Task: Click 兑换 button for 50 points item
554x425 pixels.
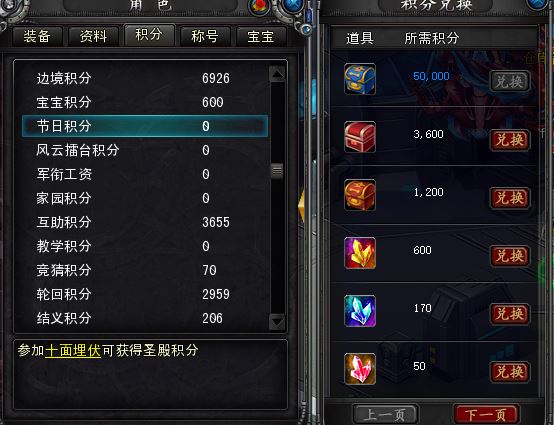Action: pyautogui.click(x=509, y=372)
